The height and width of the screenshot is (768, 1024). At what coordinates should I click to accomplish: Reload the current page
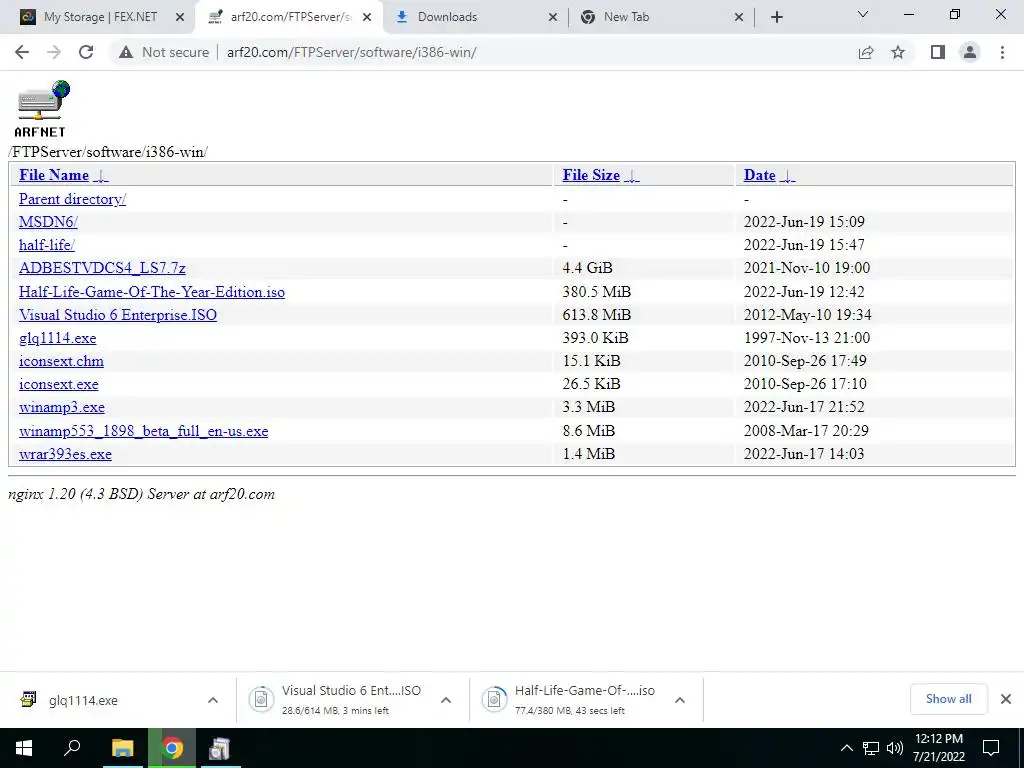(86, 52)
